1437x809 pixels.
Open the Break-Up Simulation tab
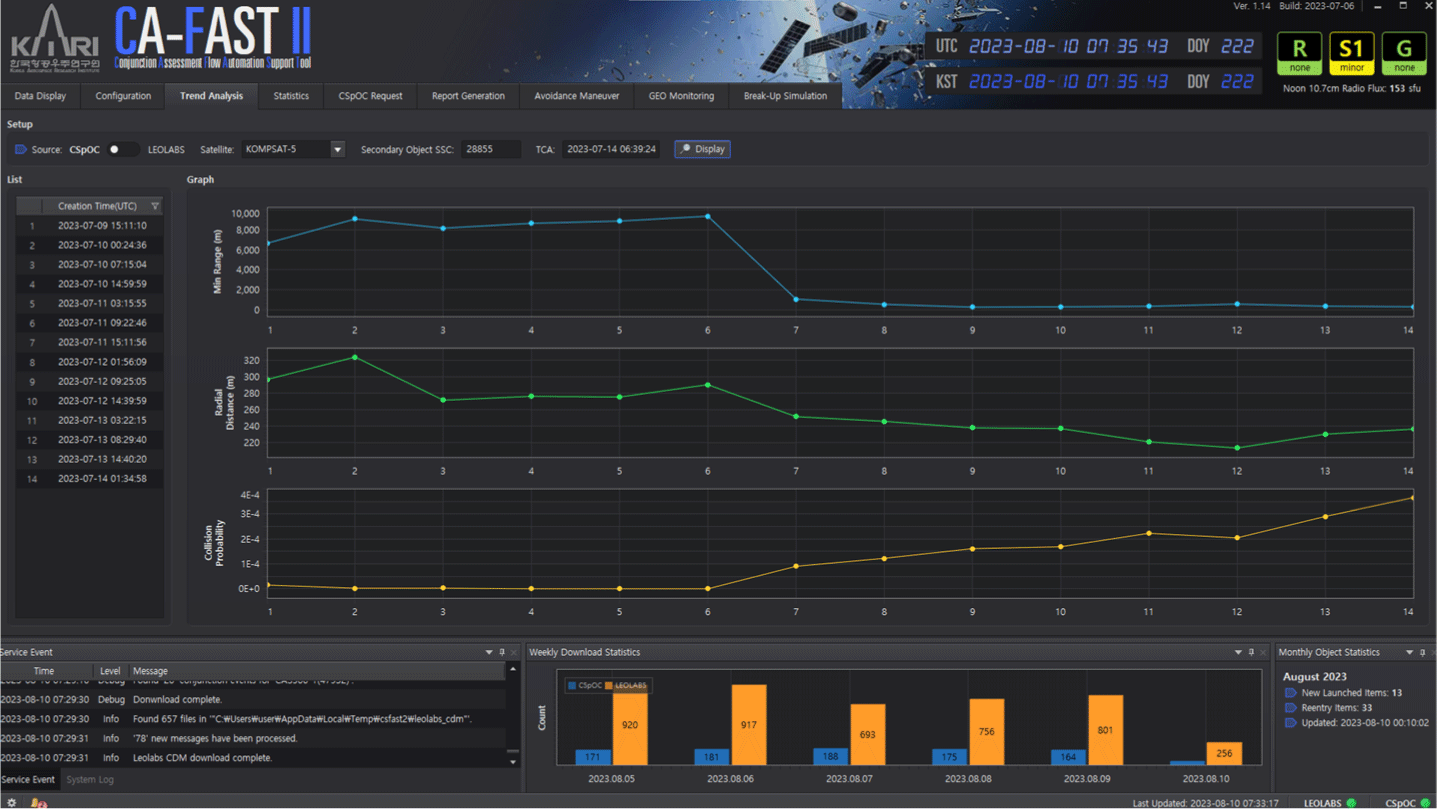tap(785, 96)
